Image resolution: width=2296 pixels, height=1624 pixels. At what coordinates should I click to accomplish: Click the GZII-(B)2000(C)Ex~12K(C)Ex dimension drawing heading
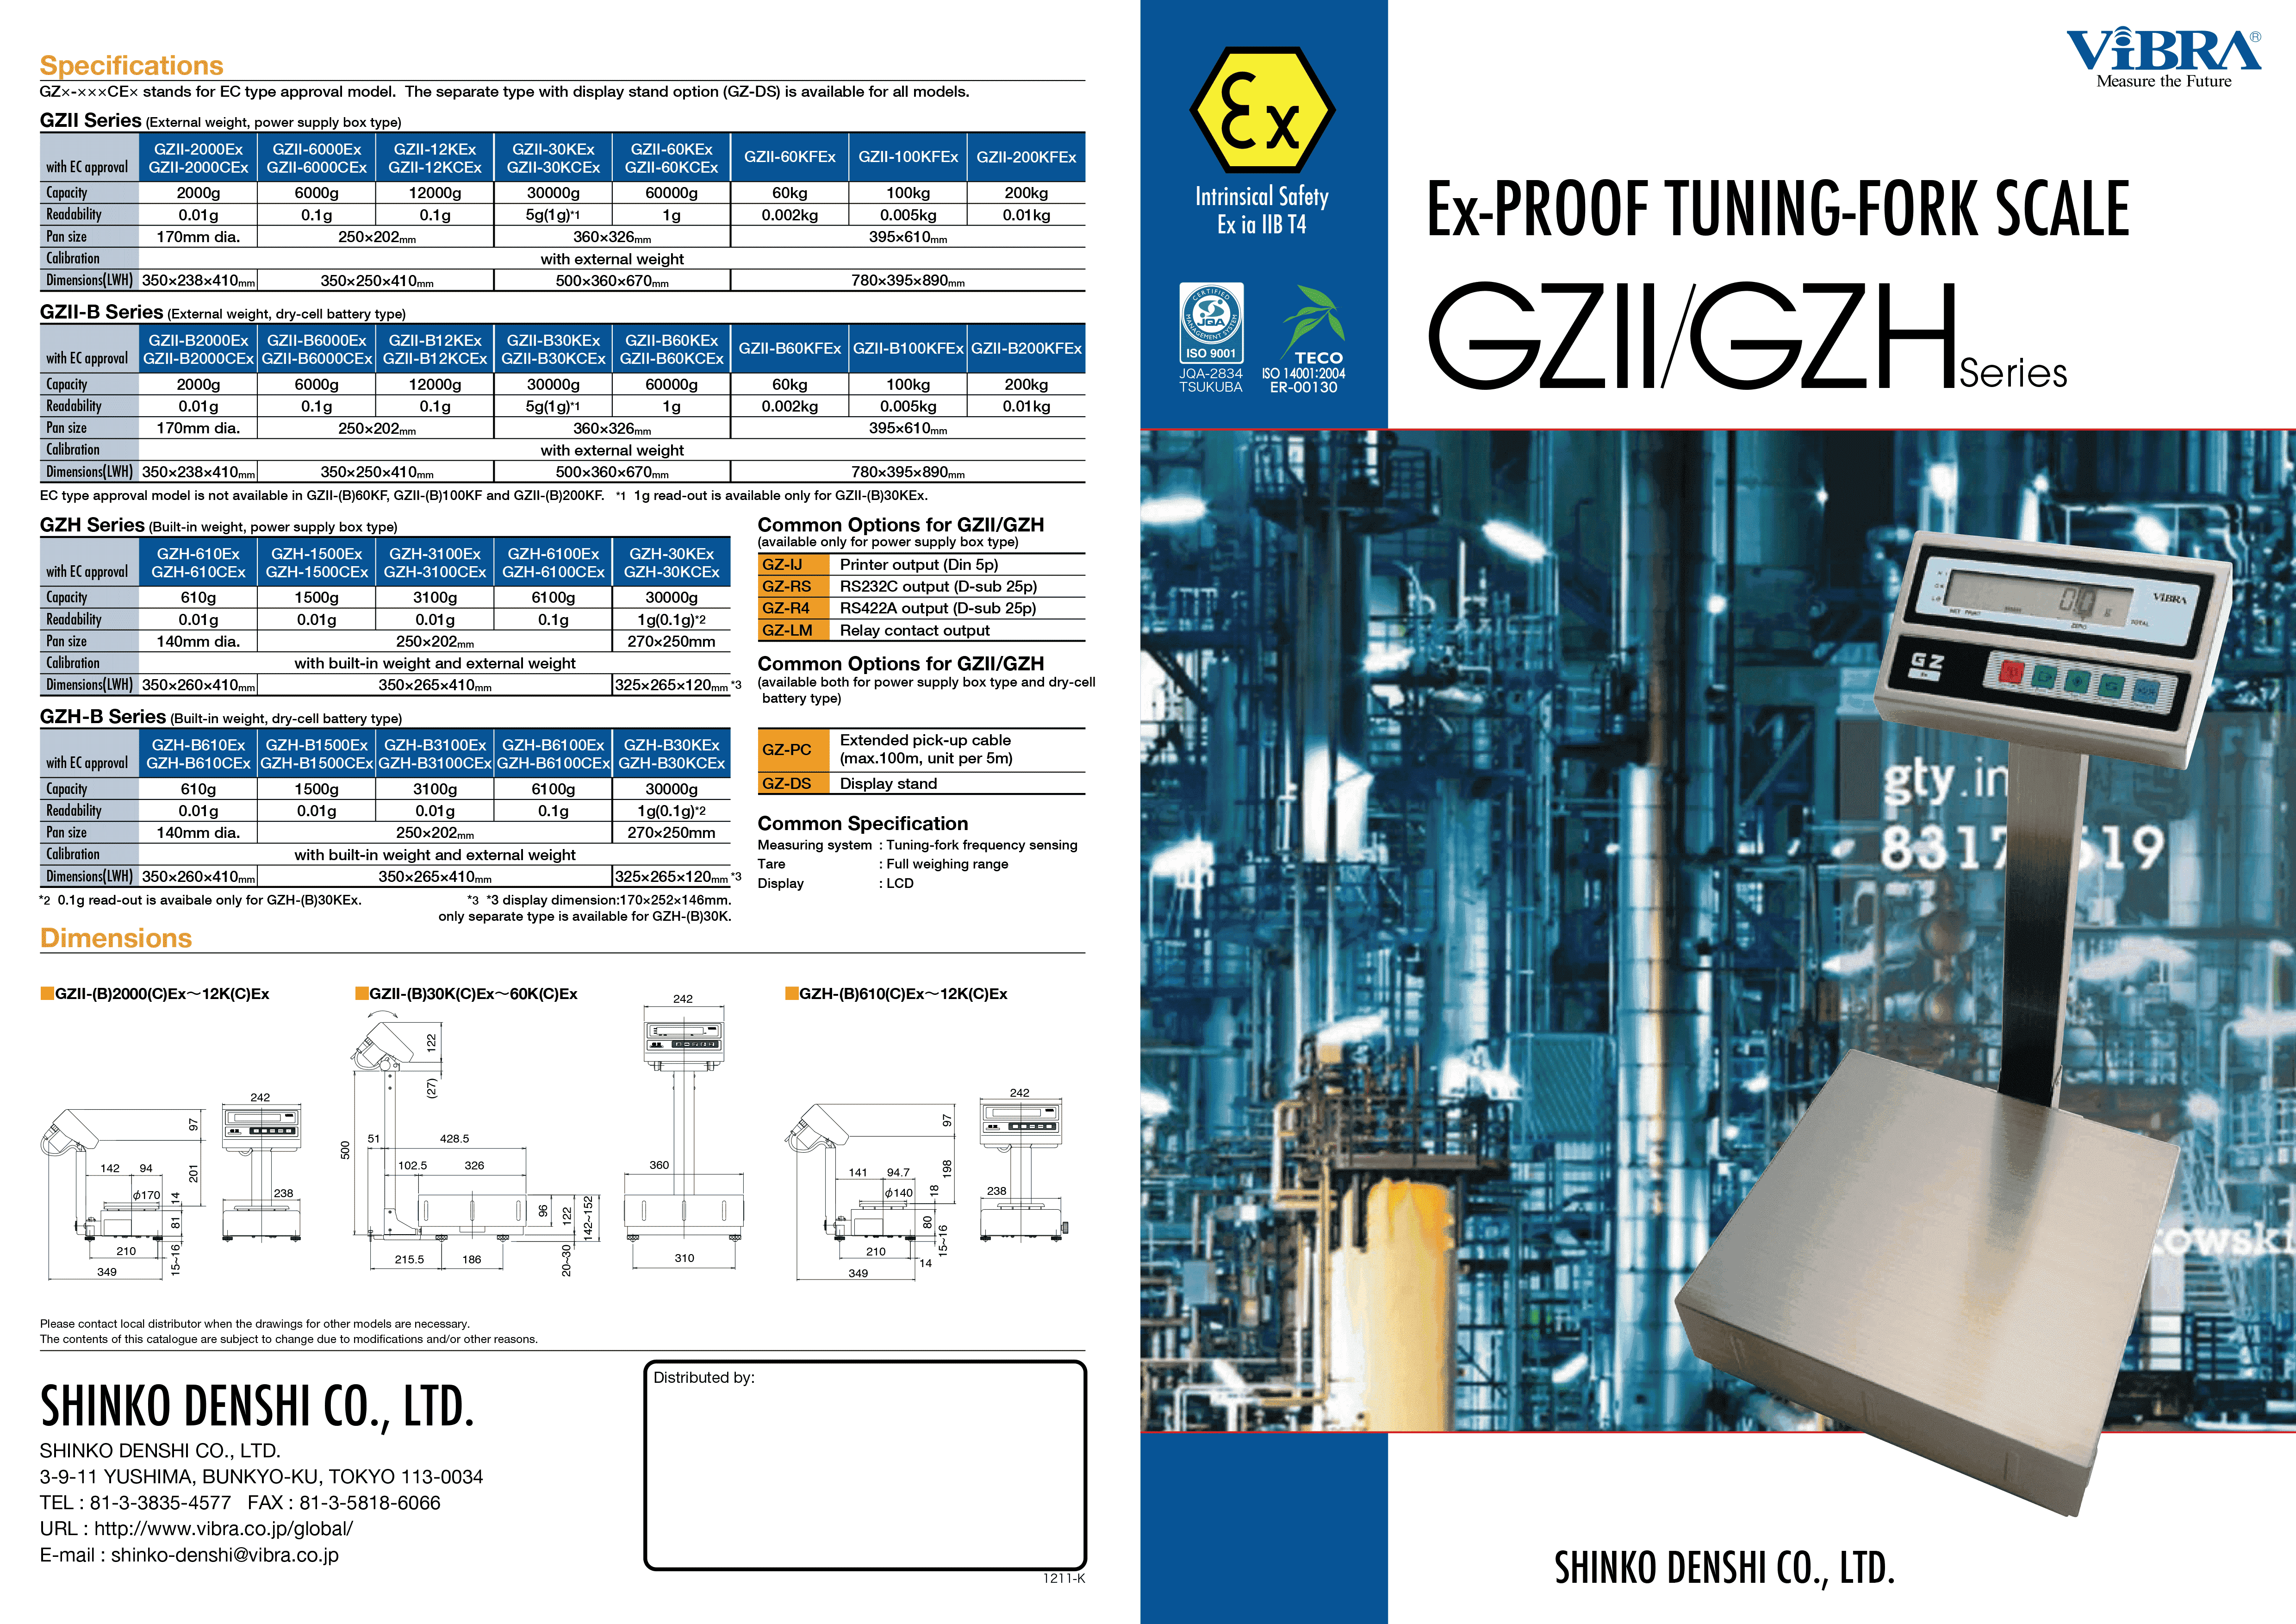[x=162, y=993]
